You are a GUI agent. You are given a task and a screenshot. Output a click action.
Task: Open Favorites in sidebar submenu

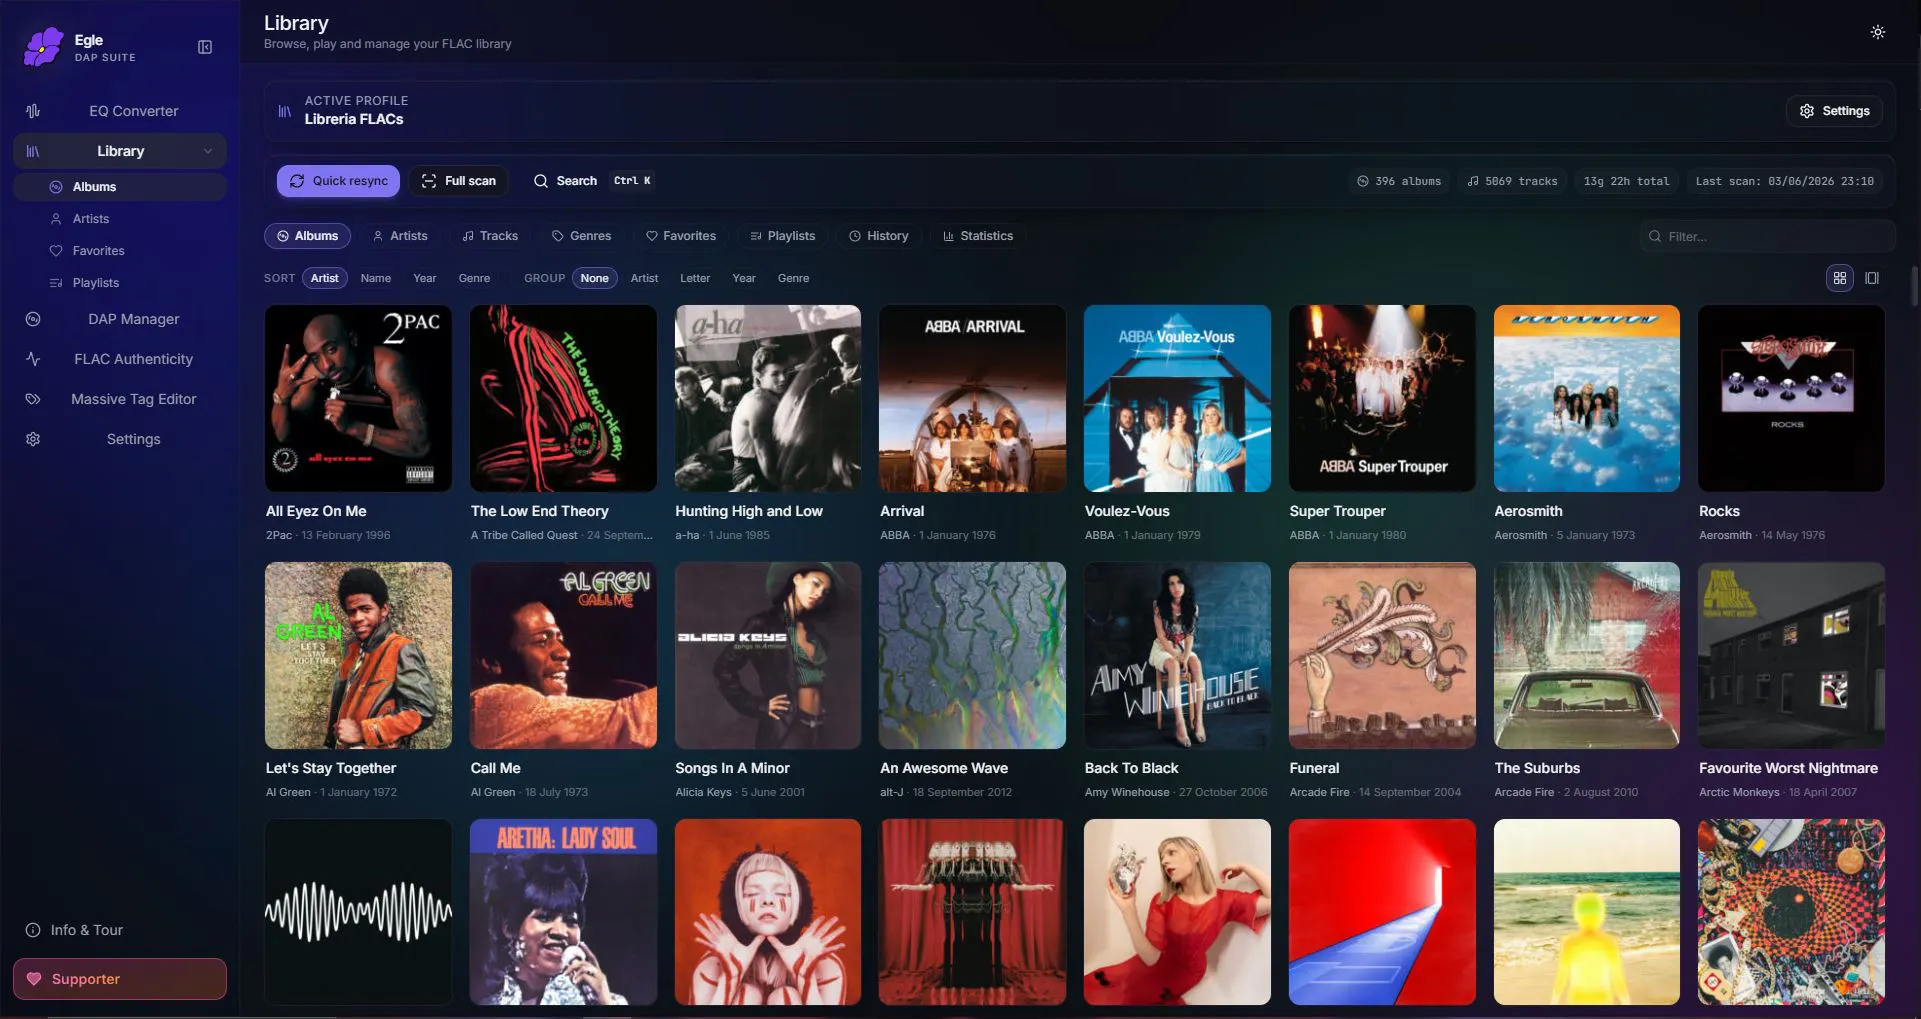point(120,251)
